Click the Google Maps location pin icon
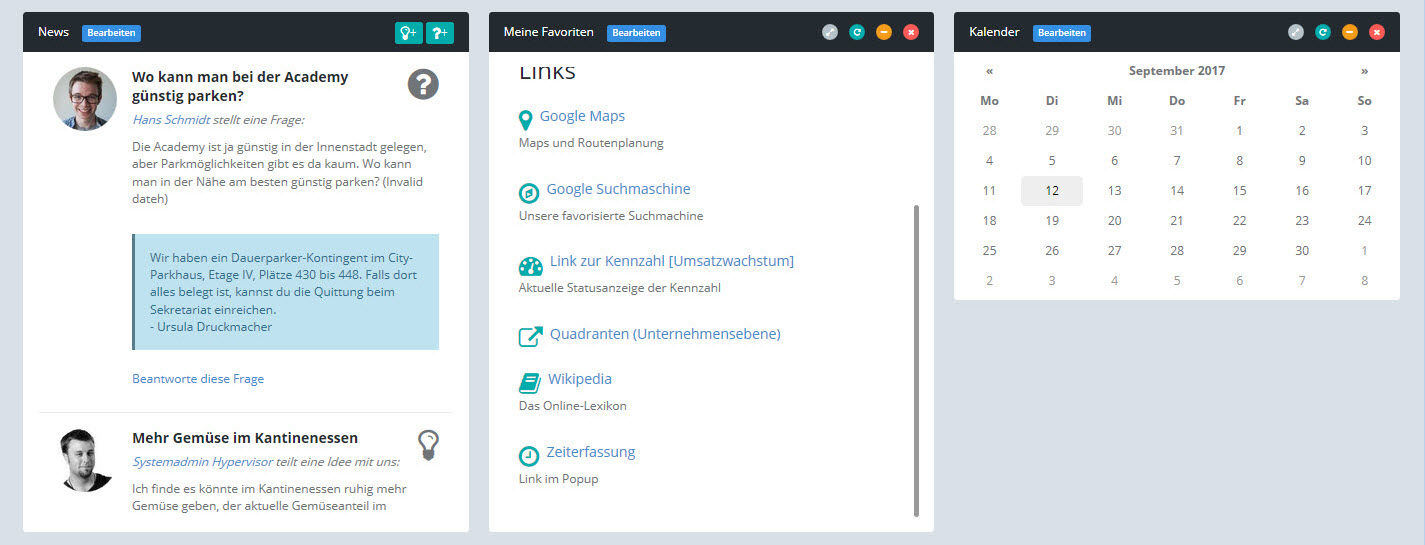The width and height of the screenshot is (1425, 545). tap(526, 120)
